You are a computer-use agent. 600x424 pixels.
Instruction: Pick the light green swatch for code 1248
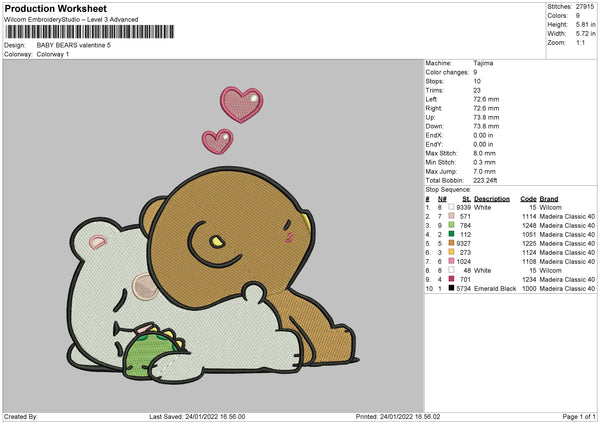tap(452, 225)
